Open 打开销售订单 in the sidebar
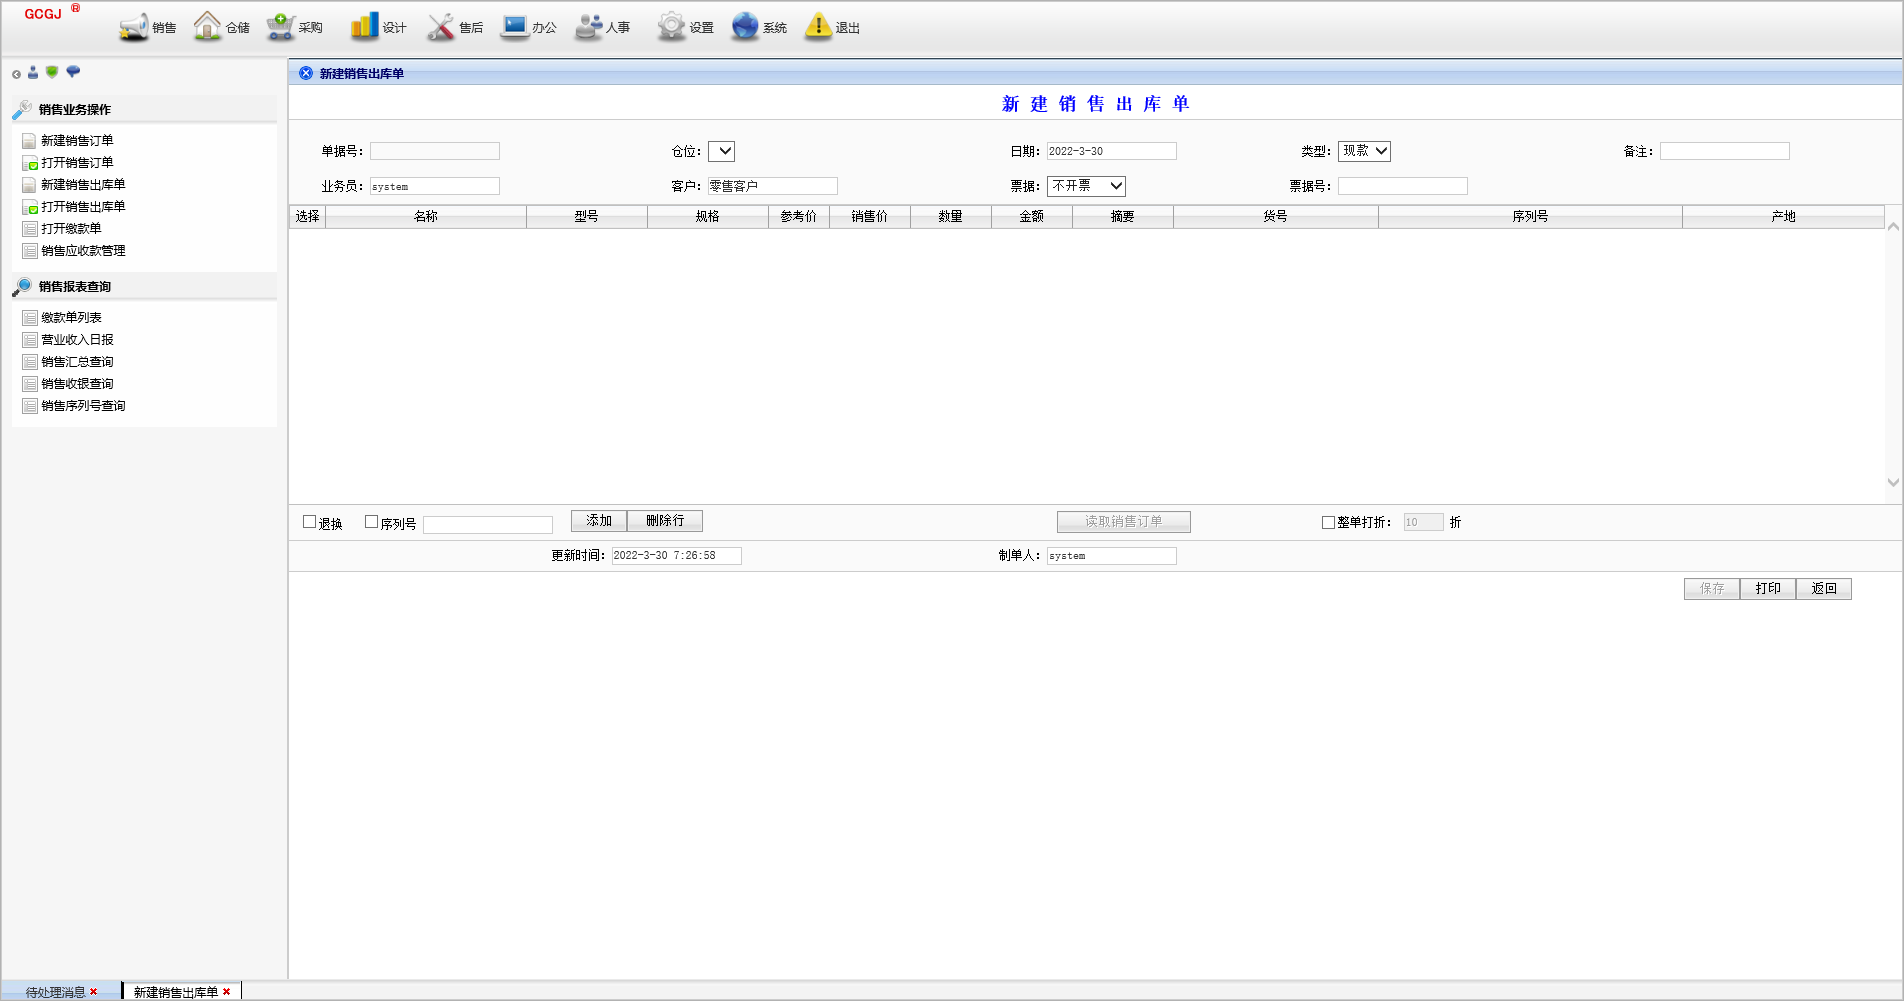1904x1001 pixels. pyautogui.click(x=77, y=163)
